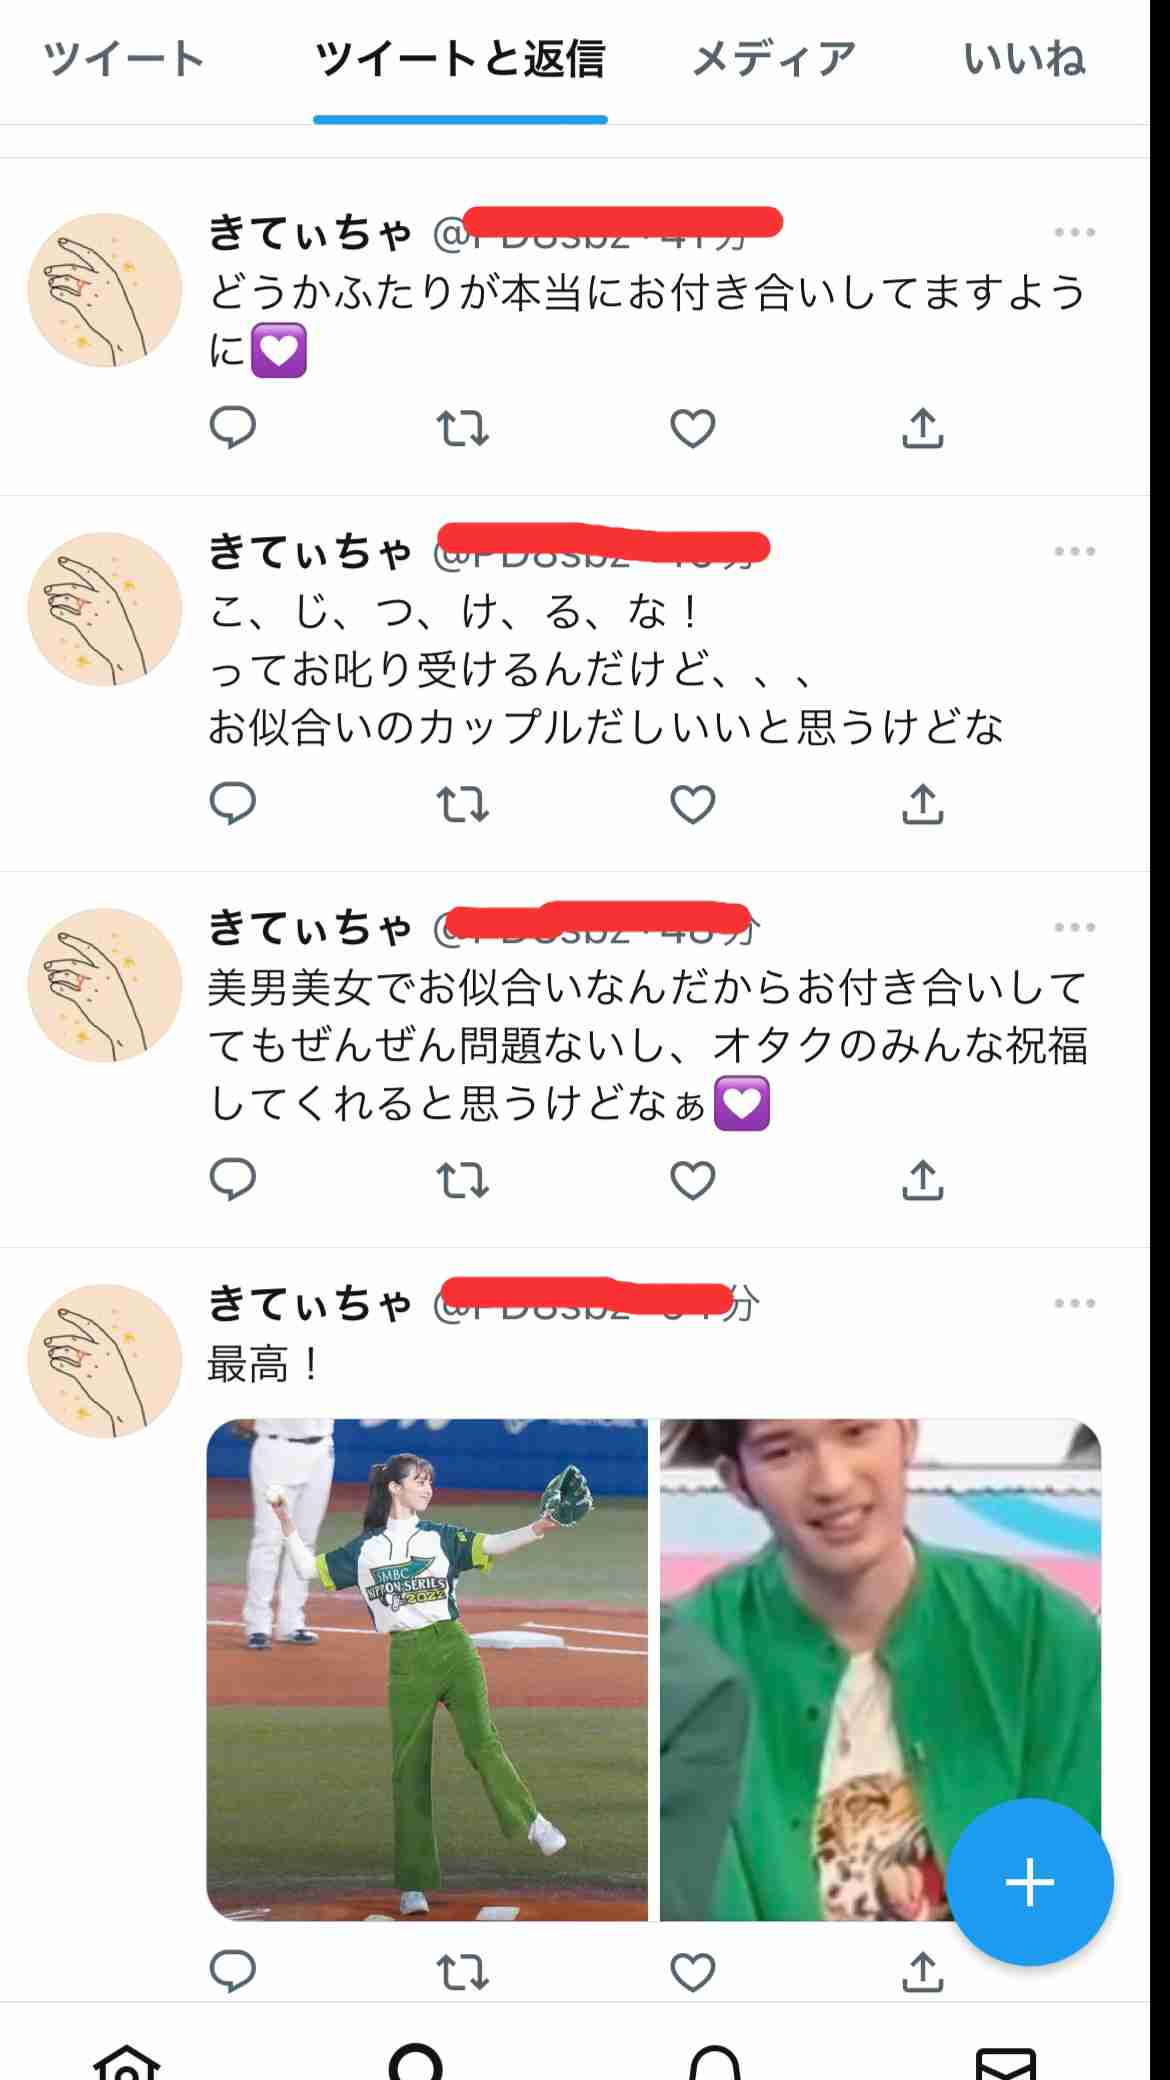Open more options on こ、じ、つ、け、る、な！ tweet
This screenshot has width=1170, height=2080.
coord(1075,551)
